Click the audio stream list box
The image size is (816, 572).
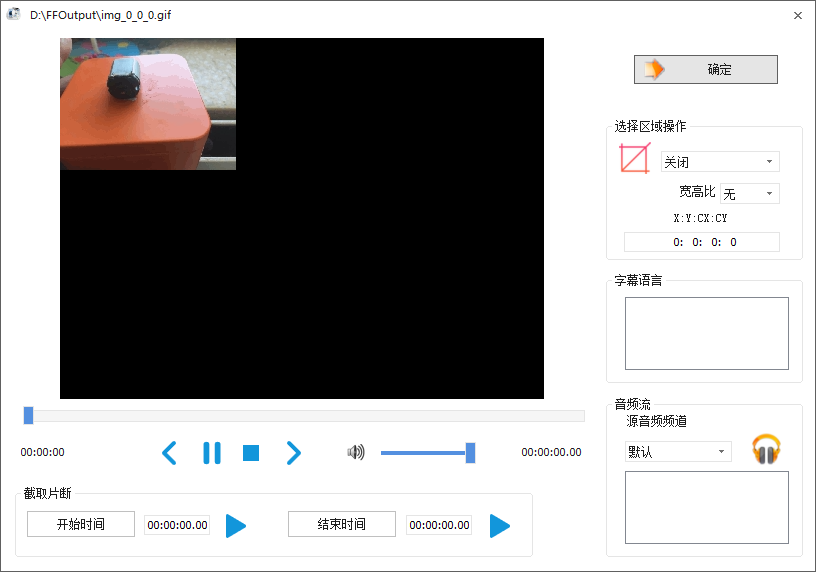tap(706, 507)
